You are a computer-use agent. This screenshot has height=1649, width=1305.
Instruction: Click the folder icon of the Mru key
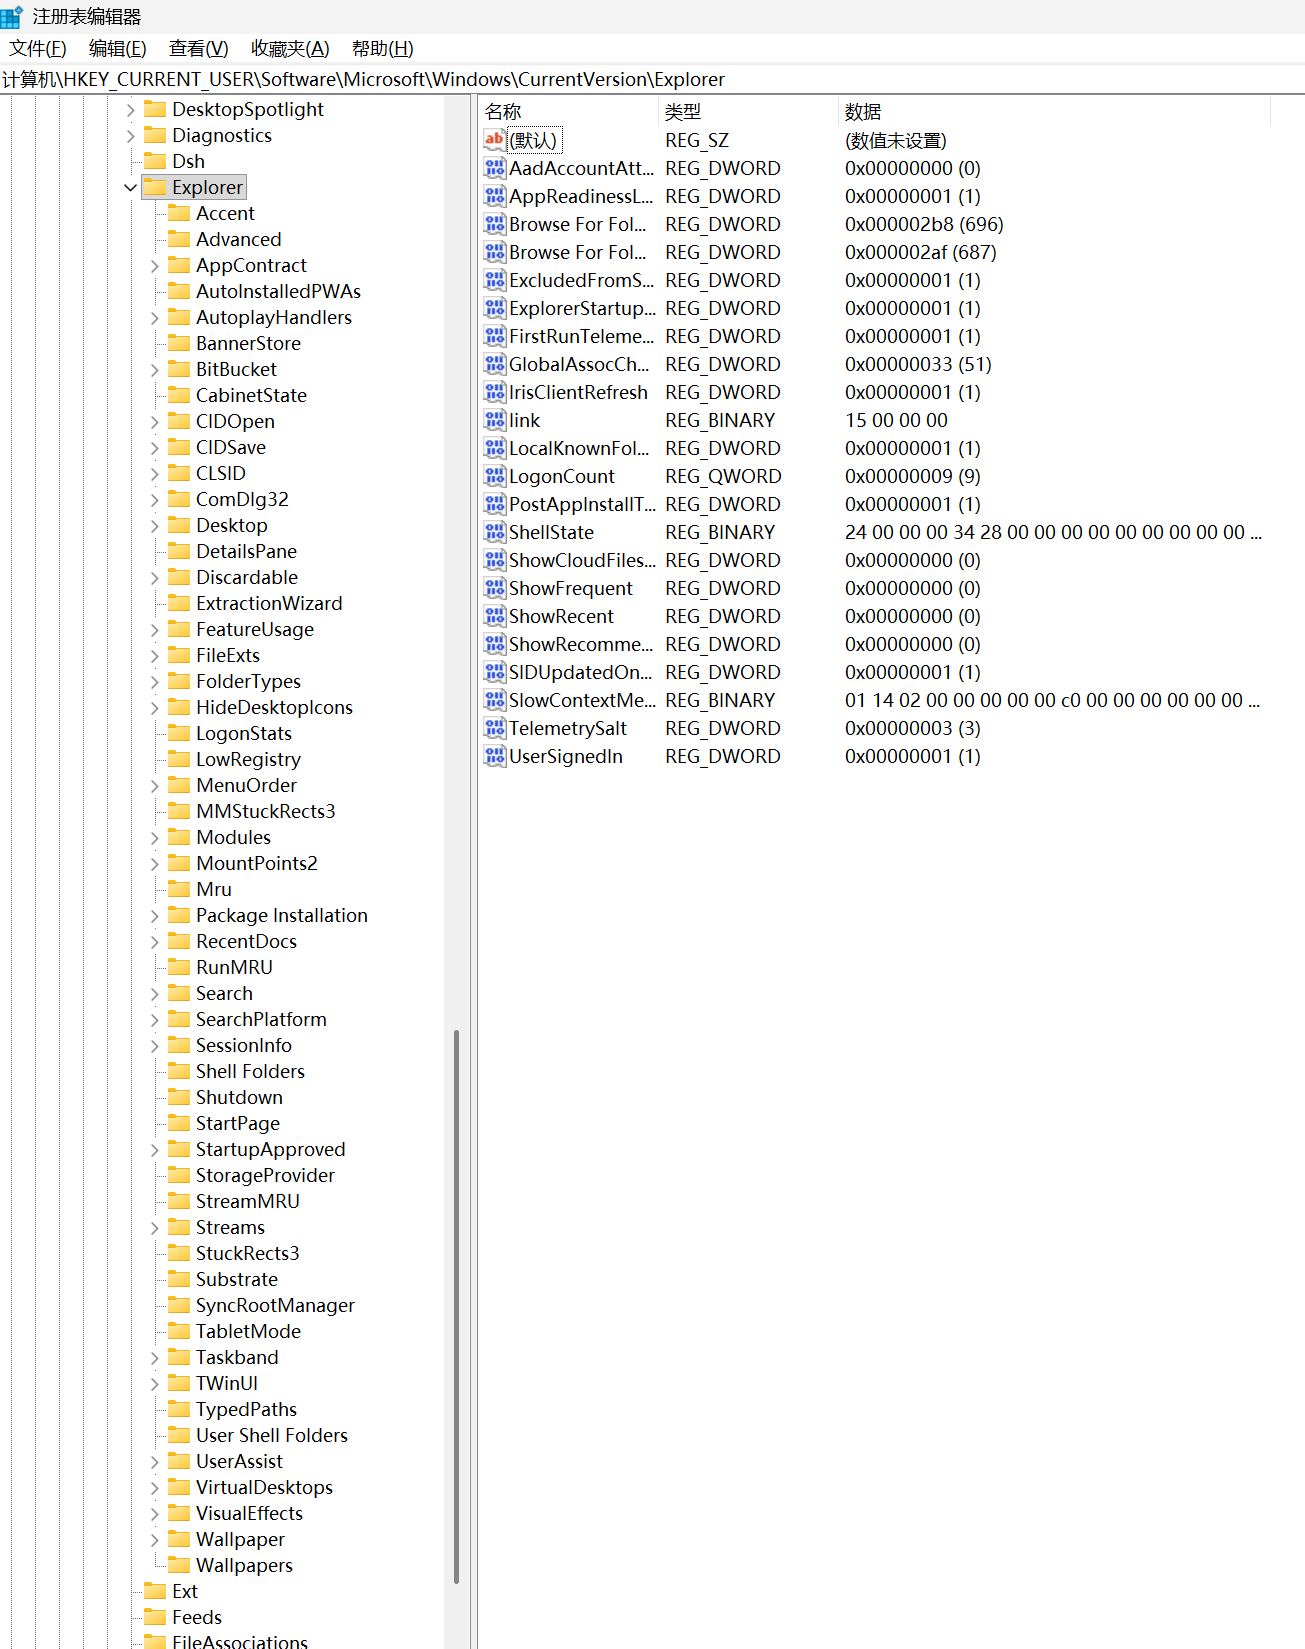click(x=179, y=889)
